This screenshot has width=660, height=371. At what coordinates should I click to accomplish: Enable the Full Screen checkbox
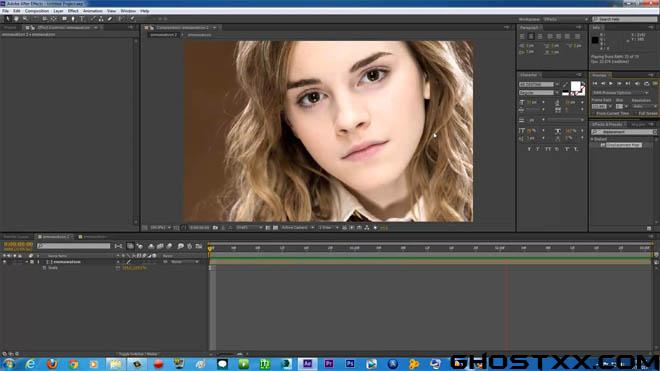click(636, 114)
